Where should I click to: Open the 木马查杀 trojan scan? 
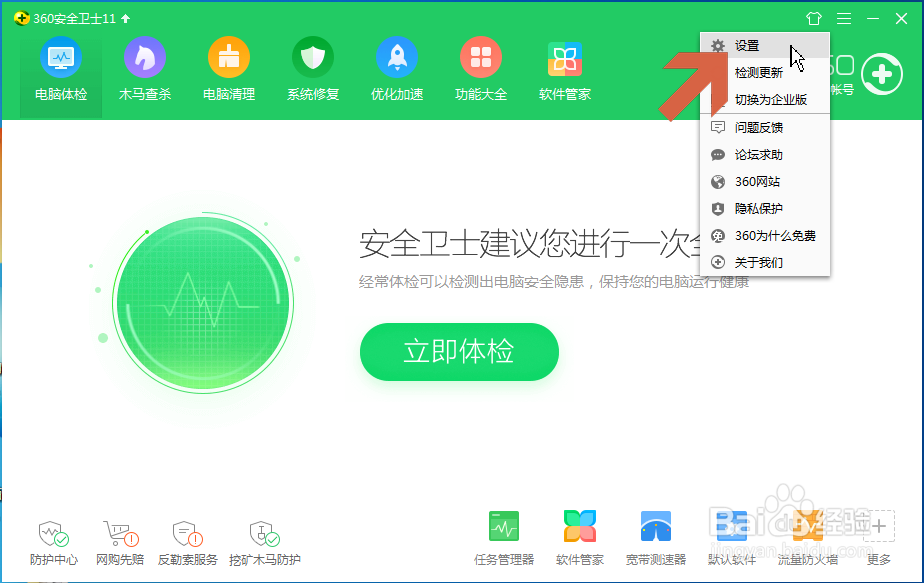tap(145, 71)
